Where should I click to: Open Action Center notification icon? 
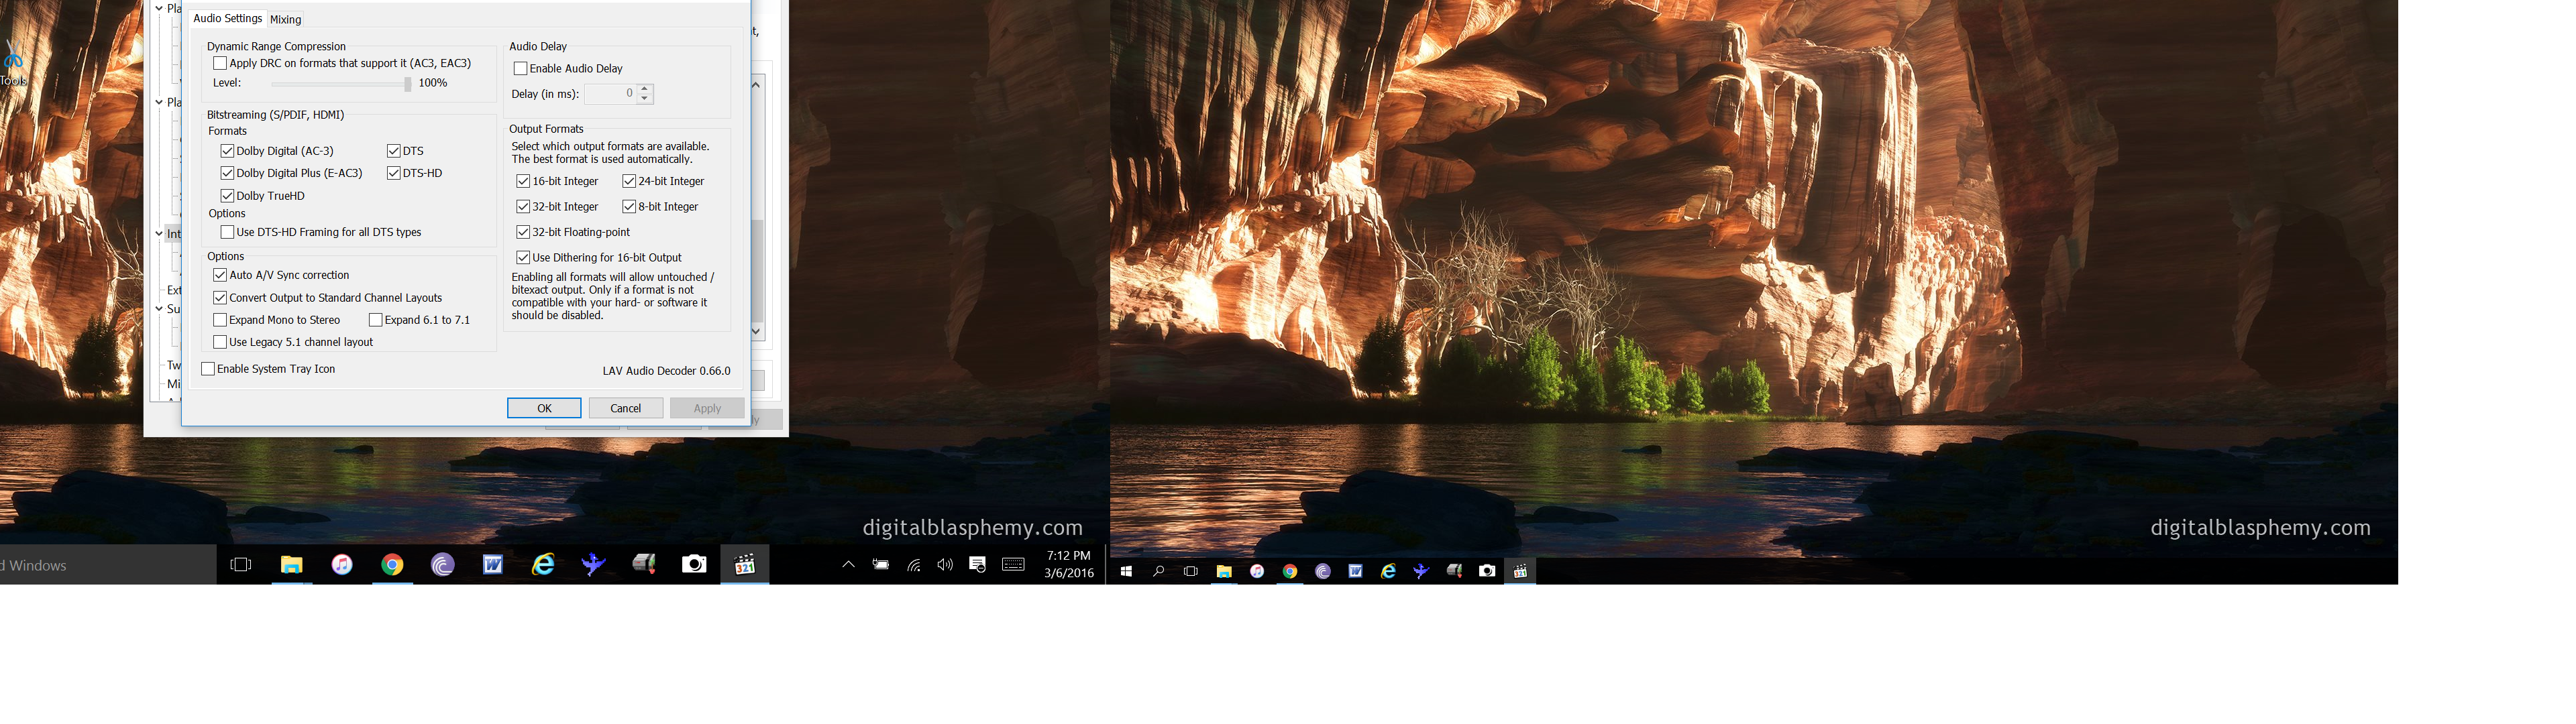(x=978, y=565)
